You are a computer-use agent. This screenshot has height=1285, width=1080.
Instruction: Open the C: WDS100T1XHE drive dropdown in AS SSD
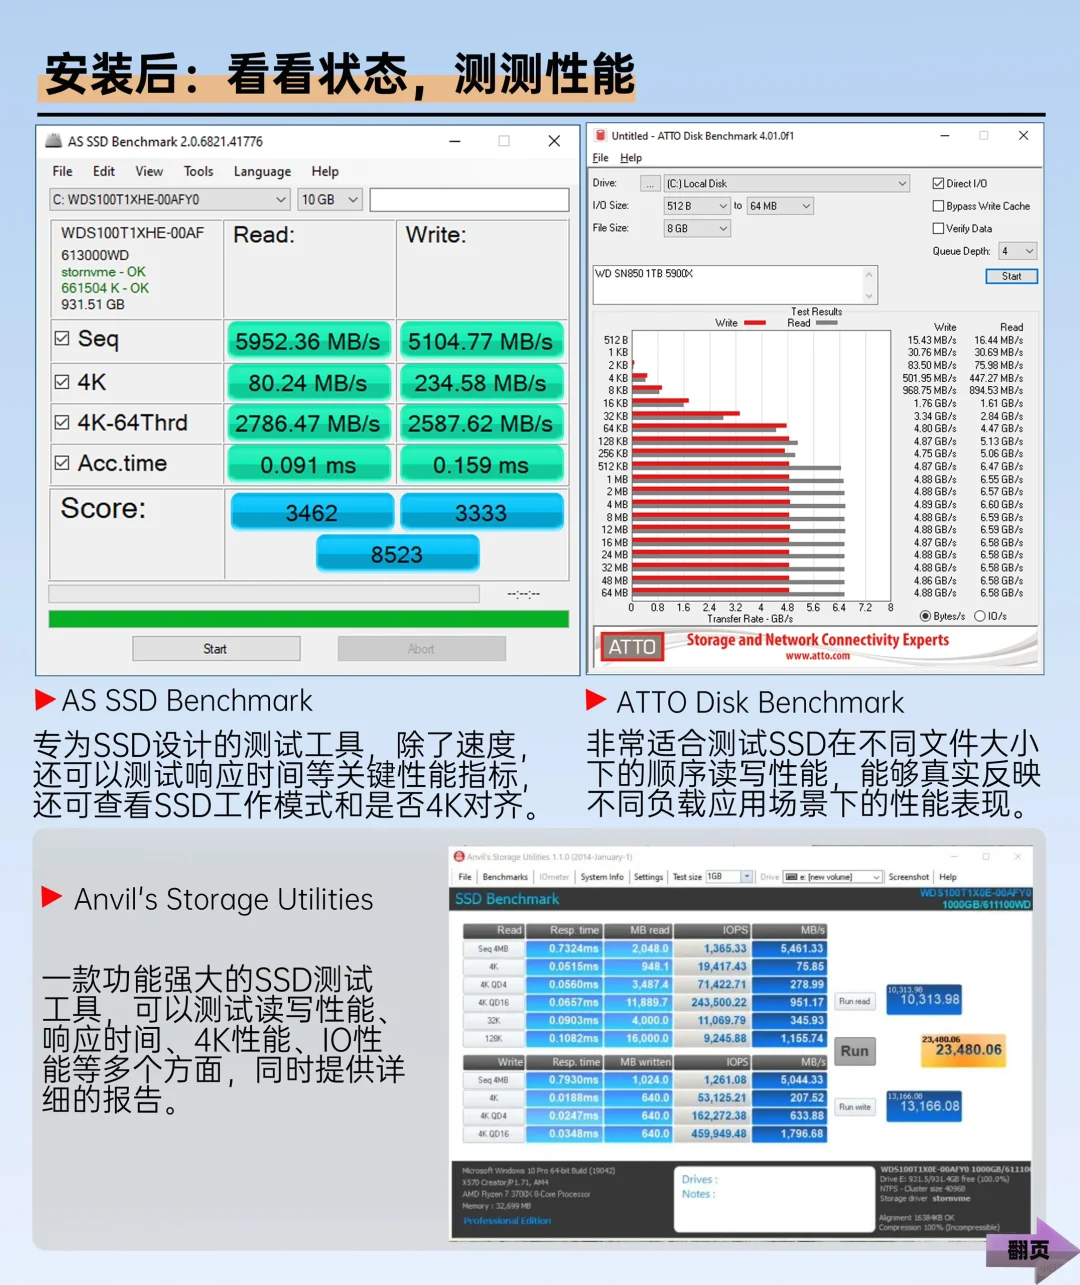click(170, 200)
